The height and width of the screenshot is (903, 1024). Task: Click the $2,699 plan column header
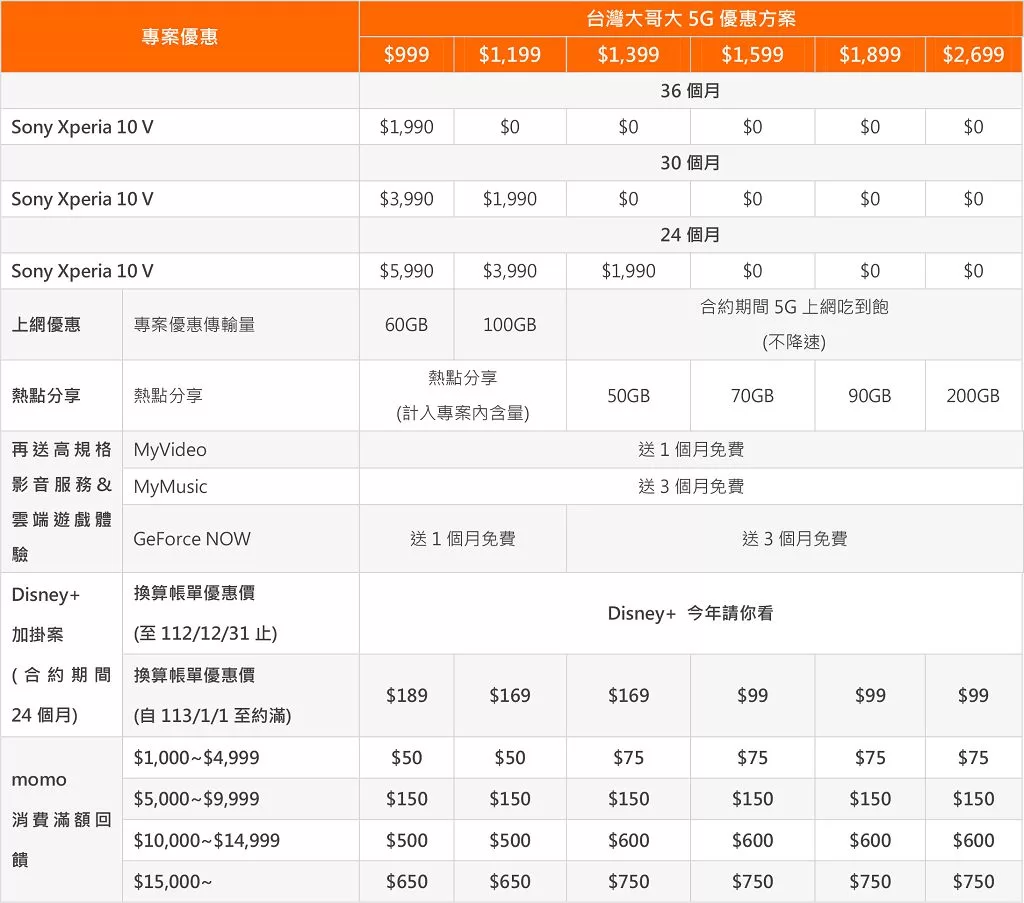973,54
